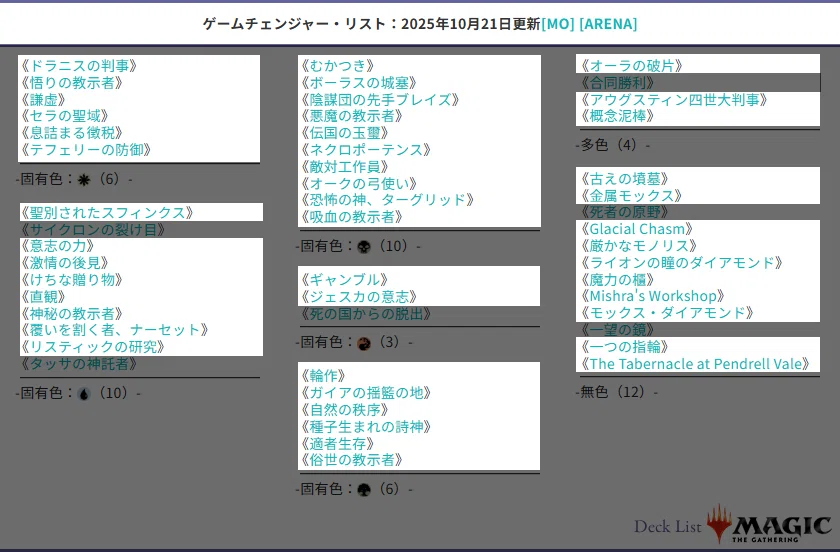The width and height of the screenshot is (840, 552).
Task: Open card link 《概念泥棒》
Action: coord(618,116)
